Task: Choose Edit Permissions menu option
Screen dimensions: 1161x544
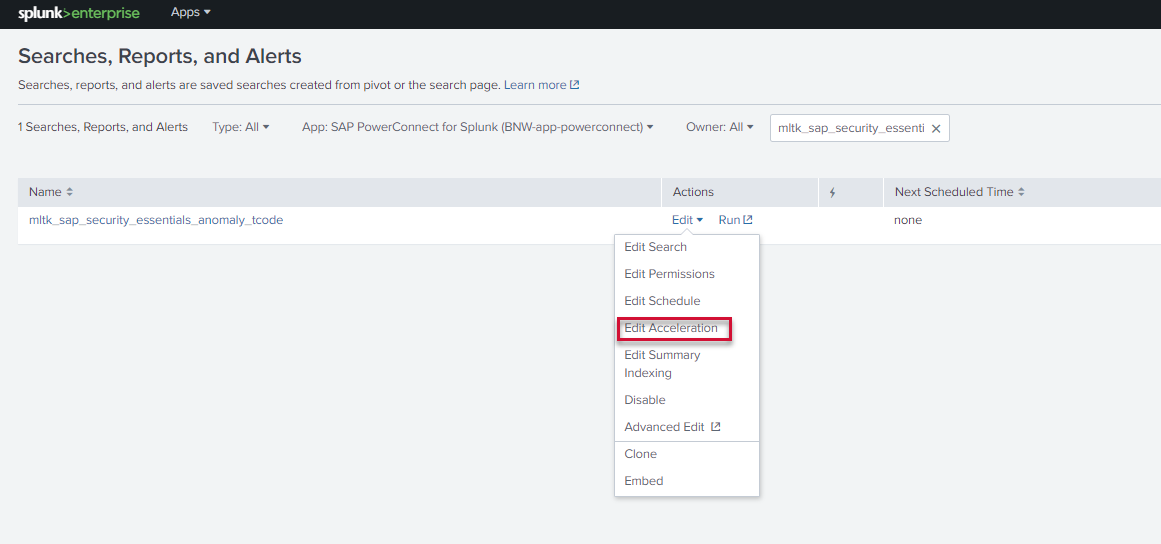Action: point(669,274)
